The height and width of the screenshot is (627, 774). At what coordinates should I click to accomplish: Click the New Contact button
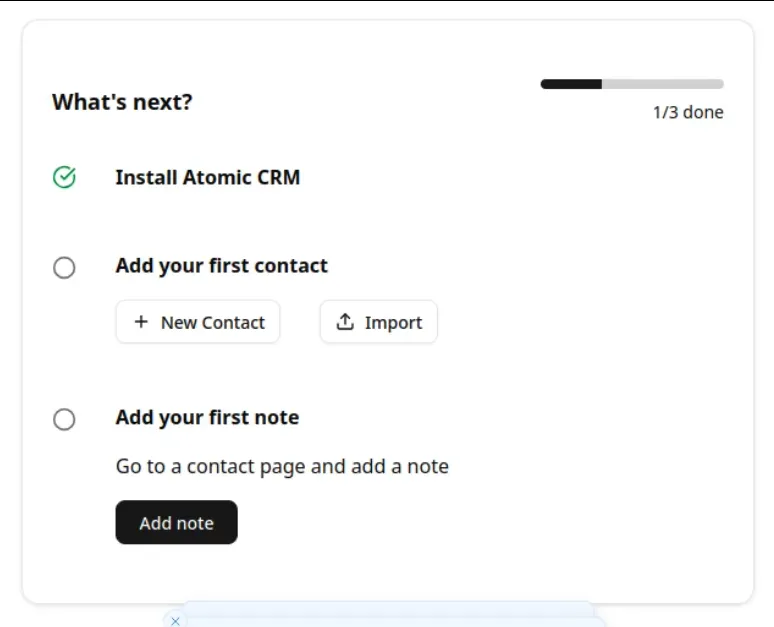(198, 322)
